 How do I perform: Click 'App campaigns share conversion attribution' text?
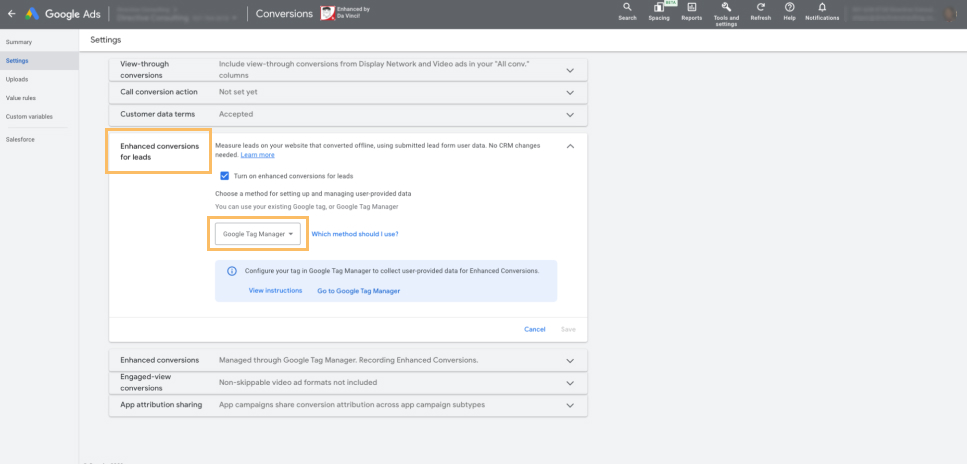pyautogui.click(x=352, y=405)
